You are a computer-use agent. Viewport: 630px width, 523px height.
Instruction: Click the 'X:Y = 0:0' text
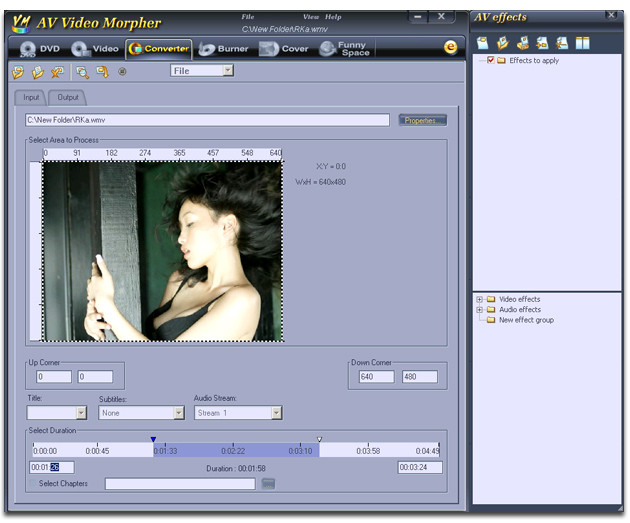coord(331,167)
